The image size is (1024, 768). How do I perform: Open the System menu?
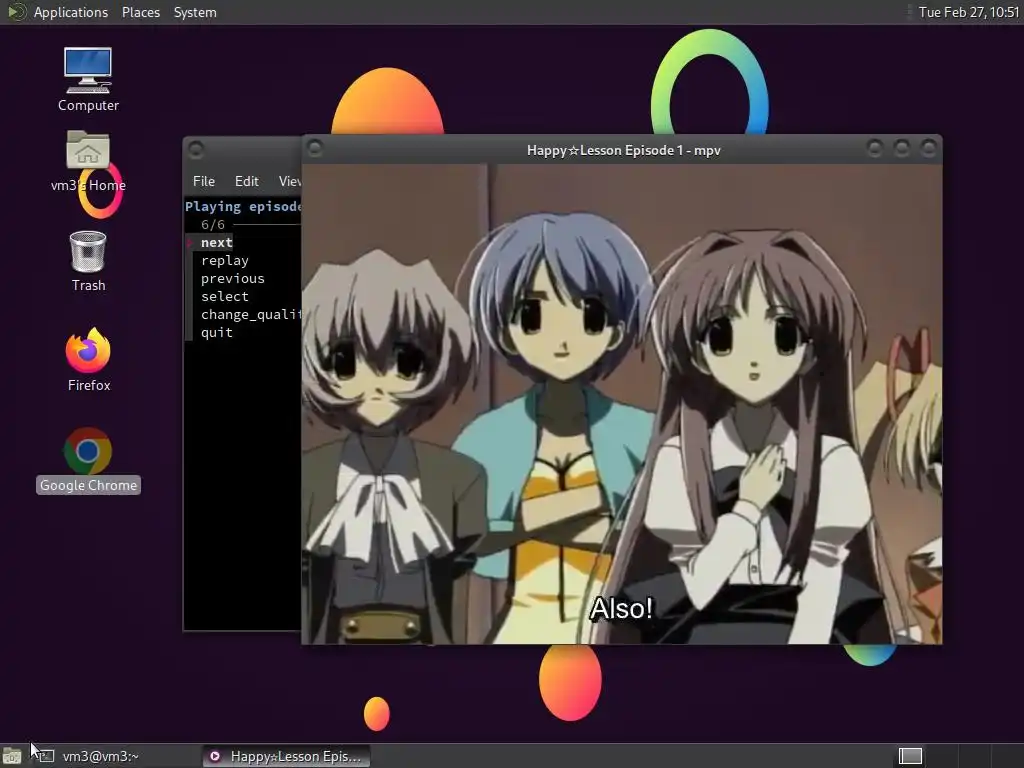[x=195, y=12]
